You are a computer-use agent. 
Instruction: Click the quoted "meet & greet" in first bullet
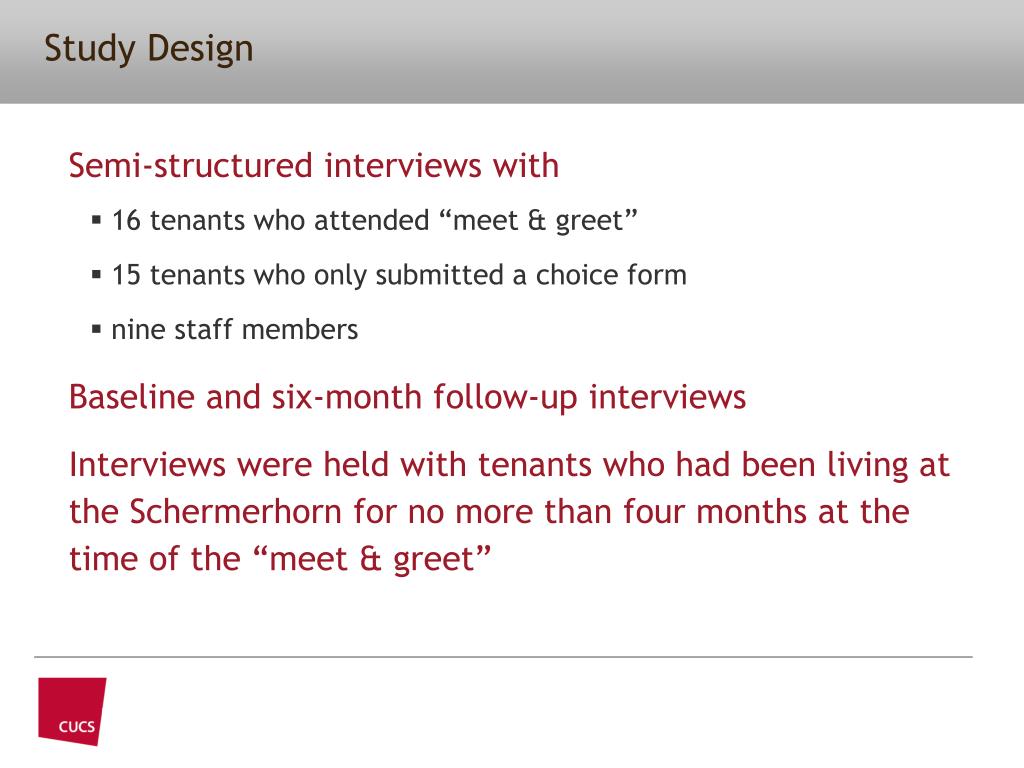coord(538,221)
